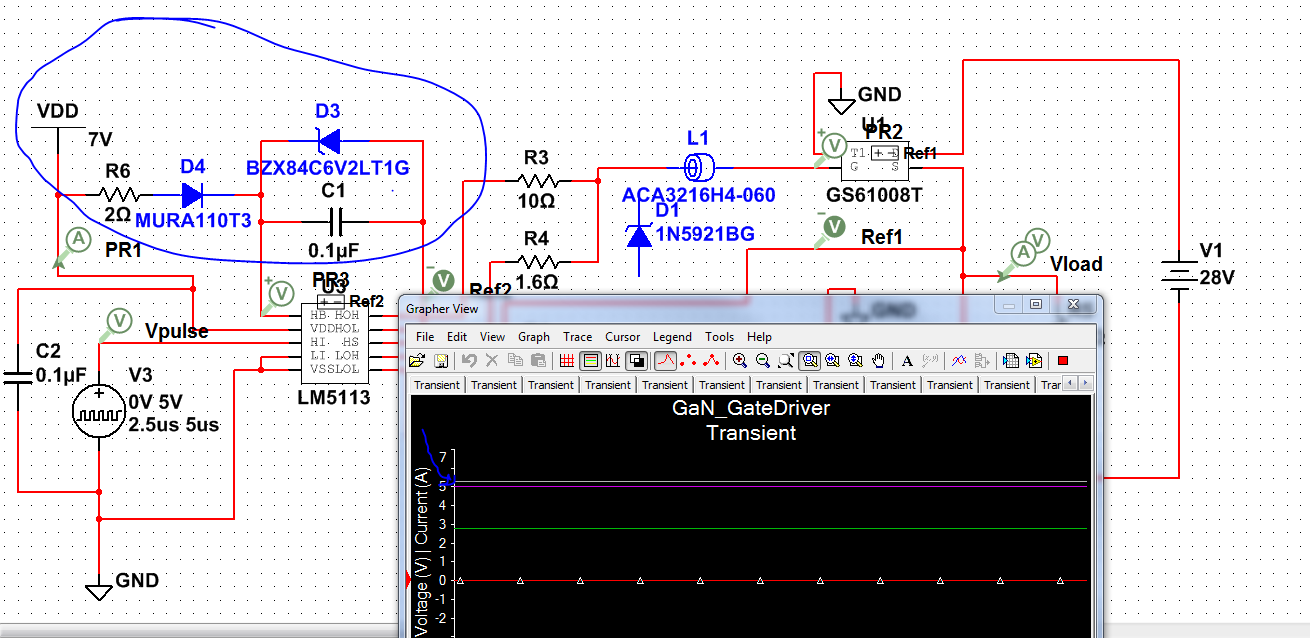Switch to the points-only marker style

click(x=688, y=360)
